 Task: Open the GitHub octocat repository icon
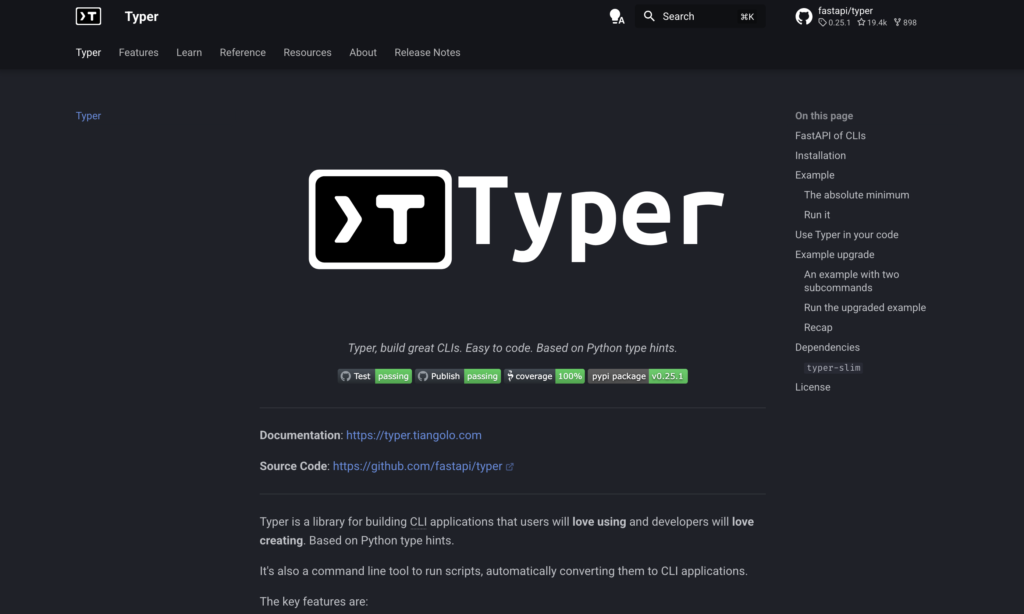click(804, 16)
